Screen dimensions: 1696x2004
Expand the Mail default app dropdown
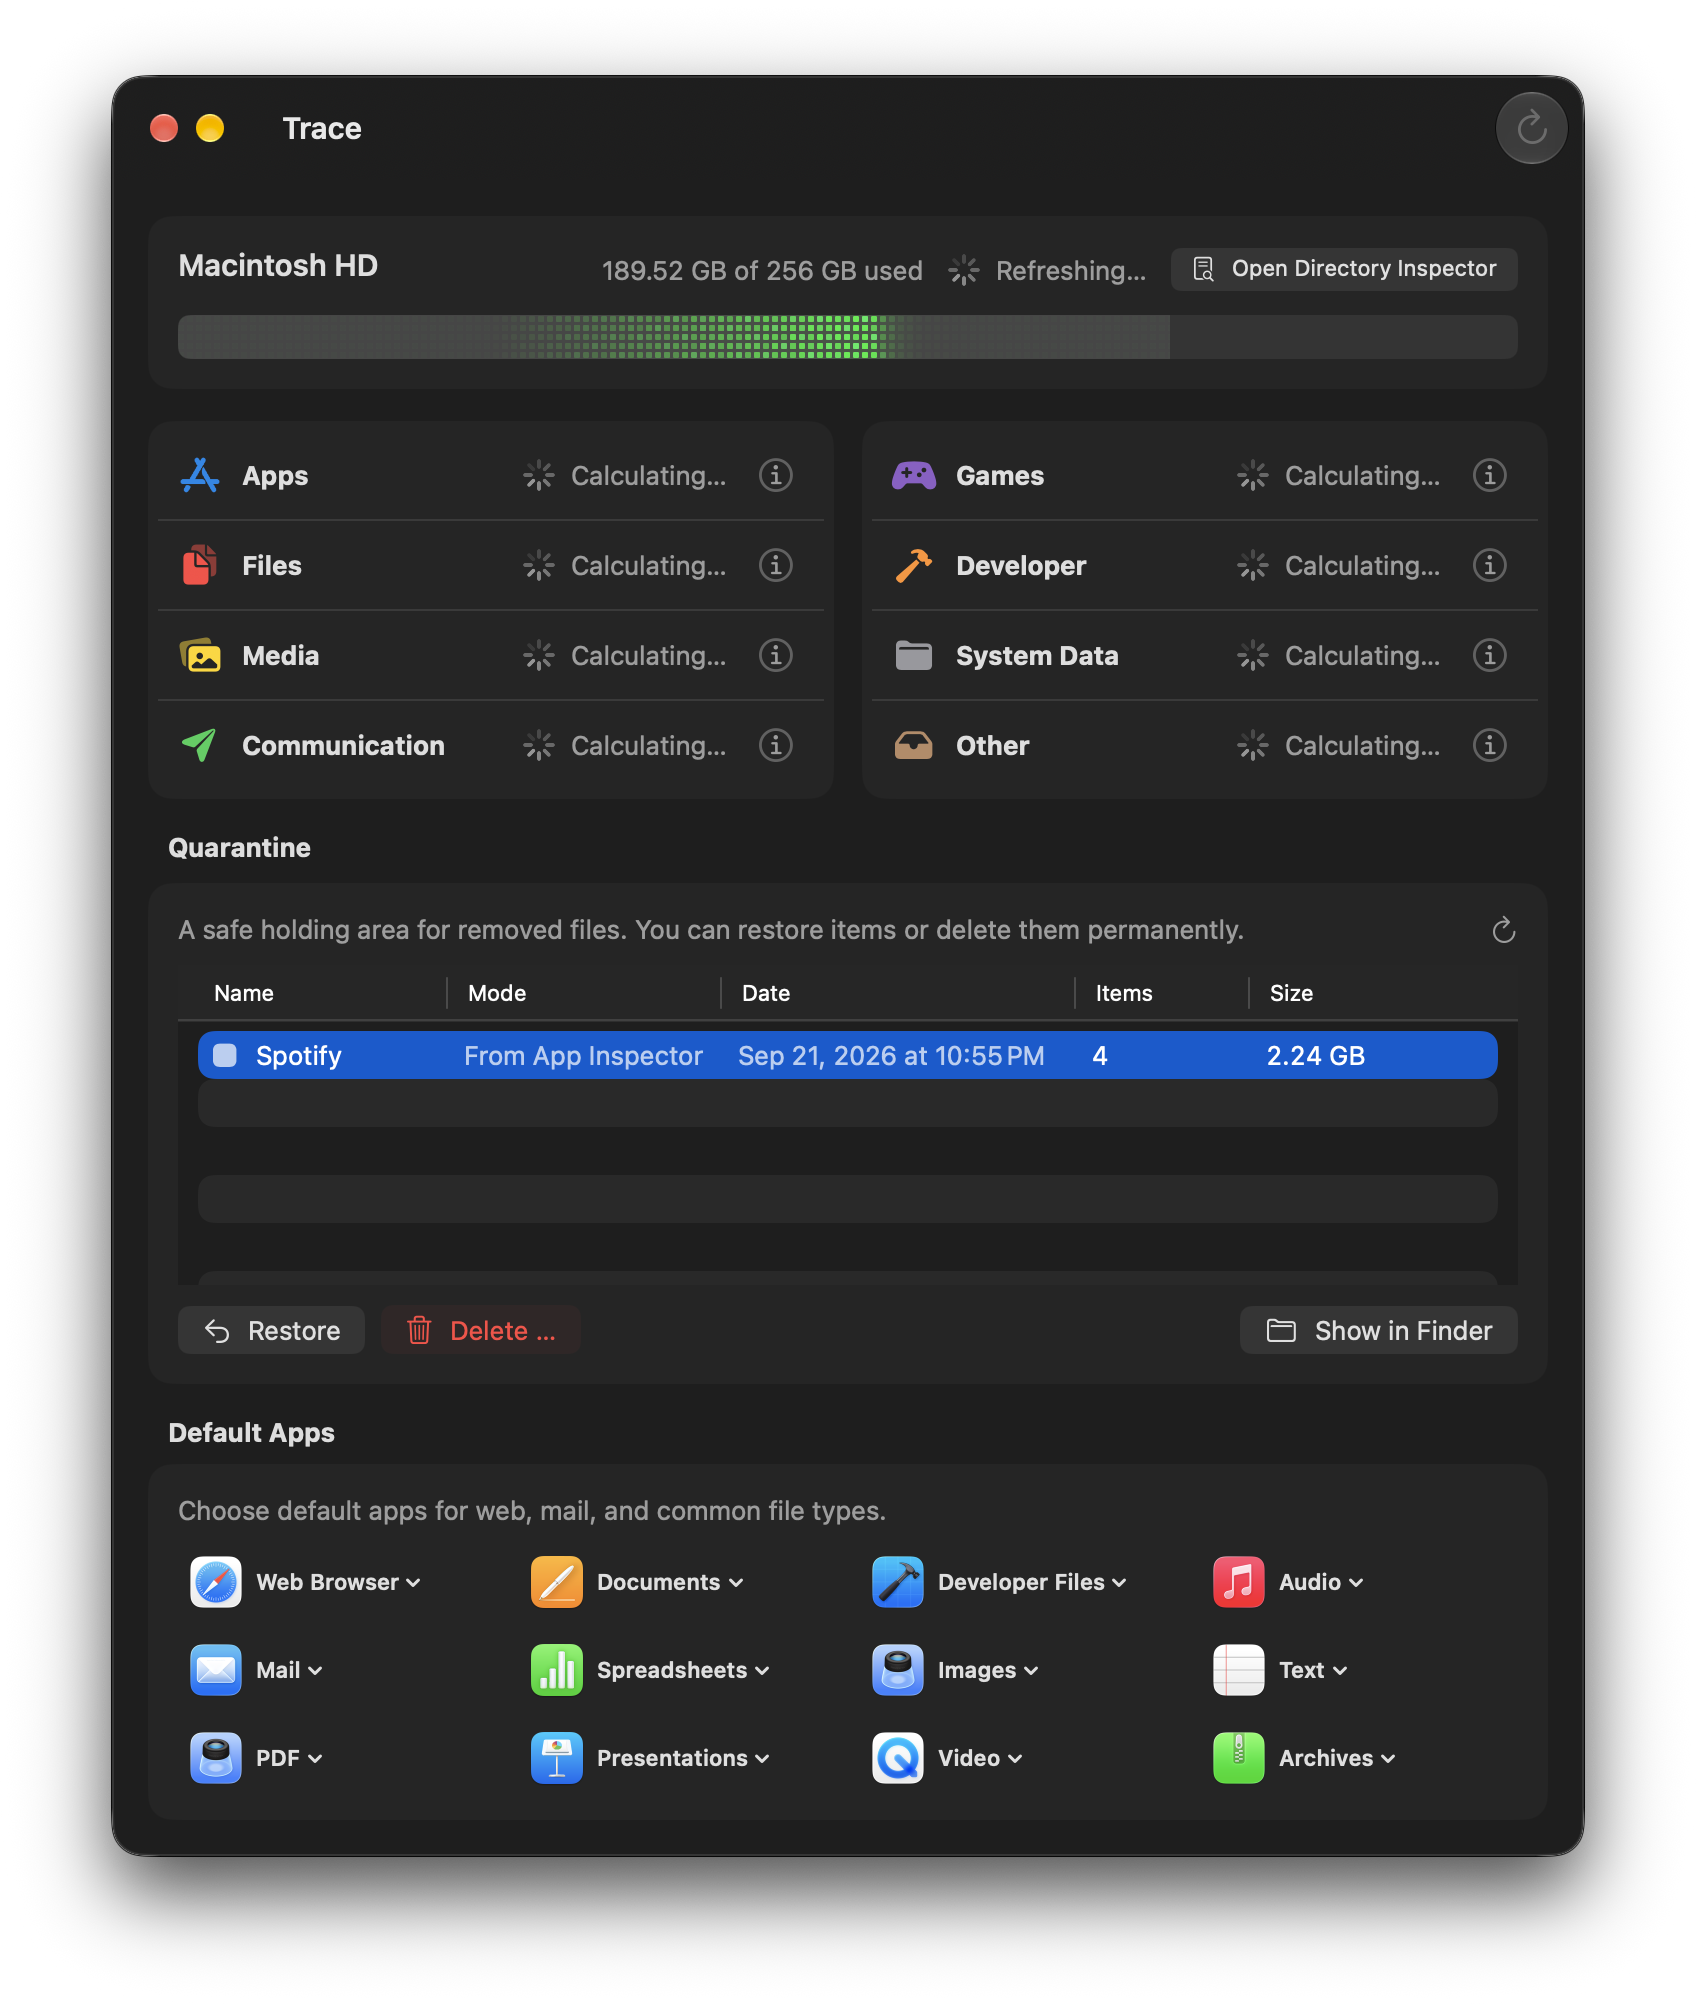(289, 1670)
